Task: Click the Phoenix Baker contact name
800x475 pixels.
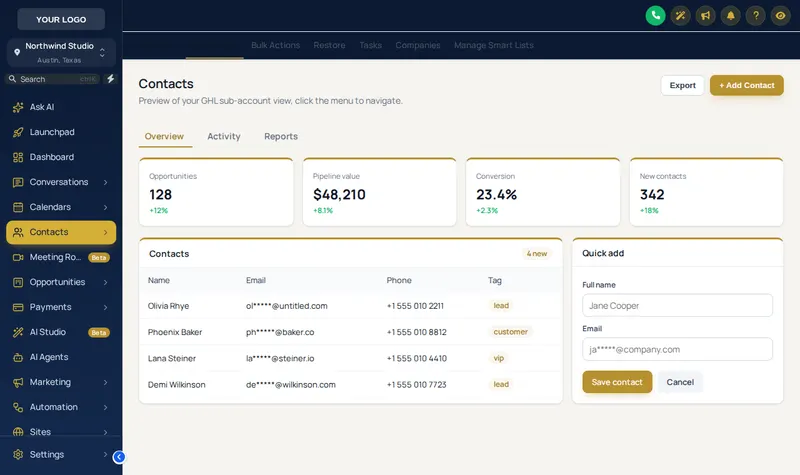Action: coord(175,332)
